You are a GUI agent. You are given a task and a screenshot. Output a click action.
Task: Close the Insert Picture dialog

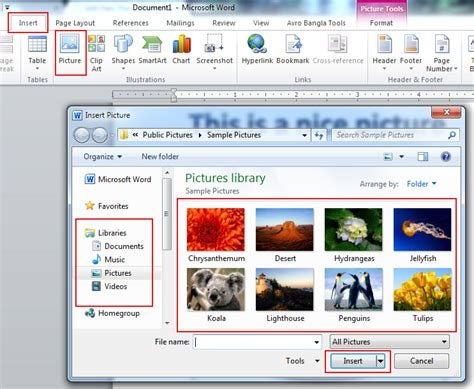(x=446, y=113)
